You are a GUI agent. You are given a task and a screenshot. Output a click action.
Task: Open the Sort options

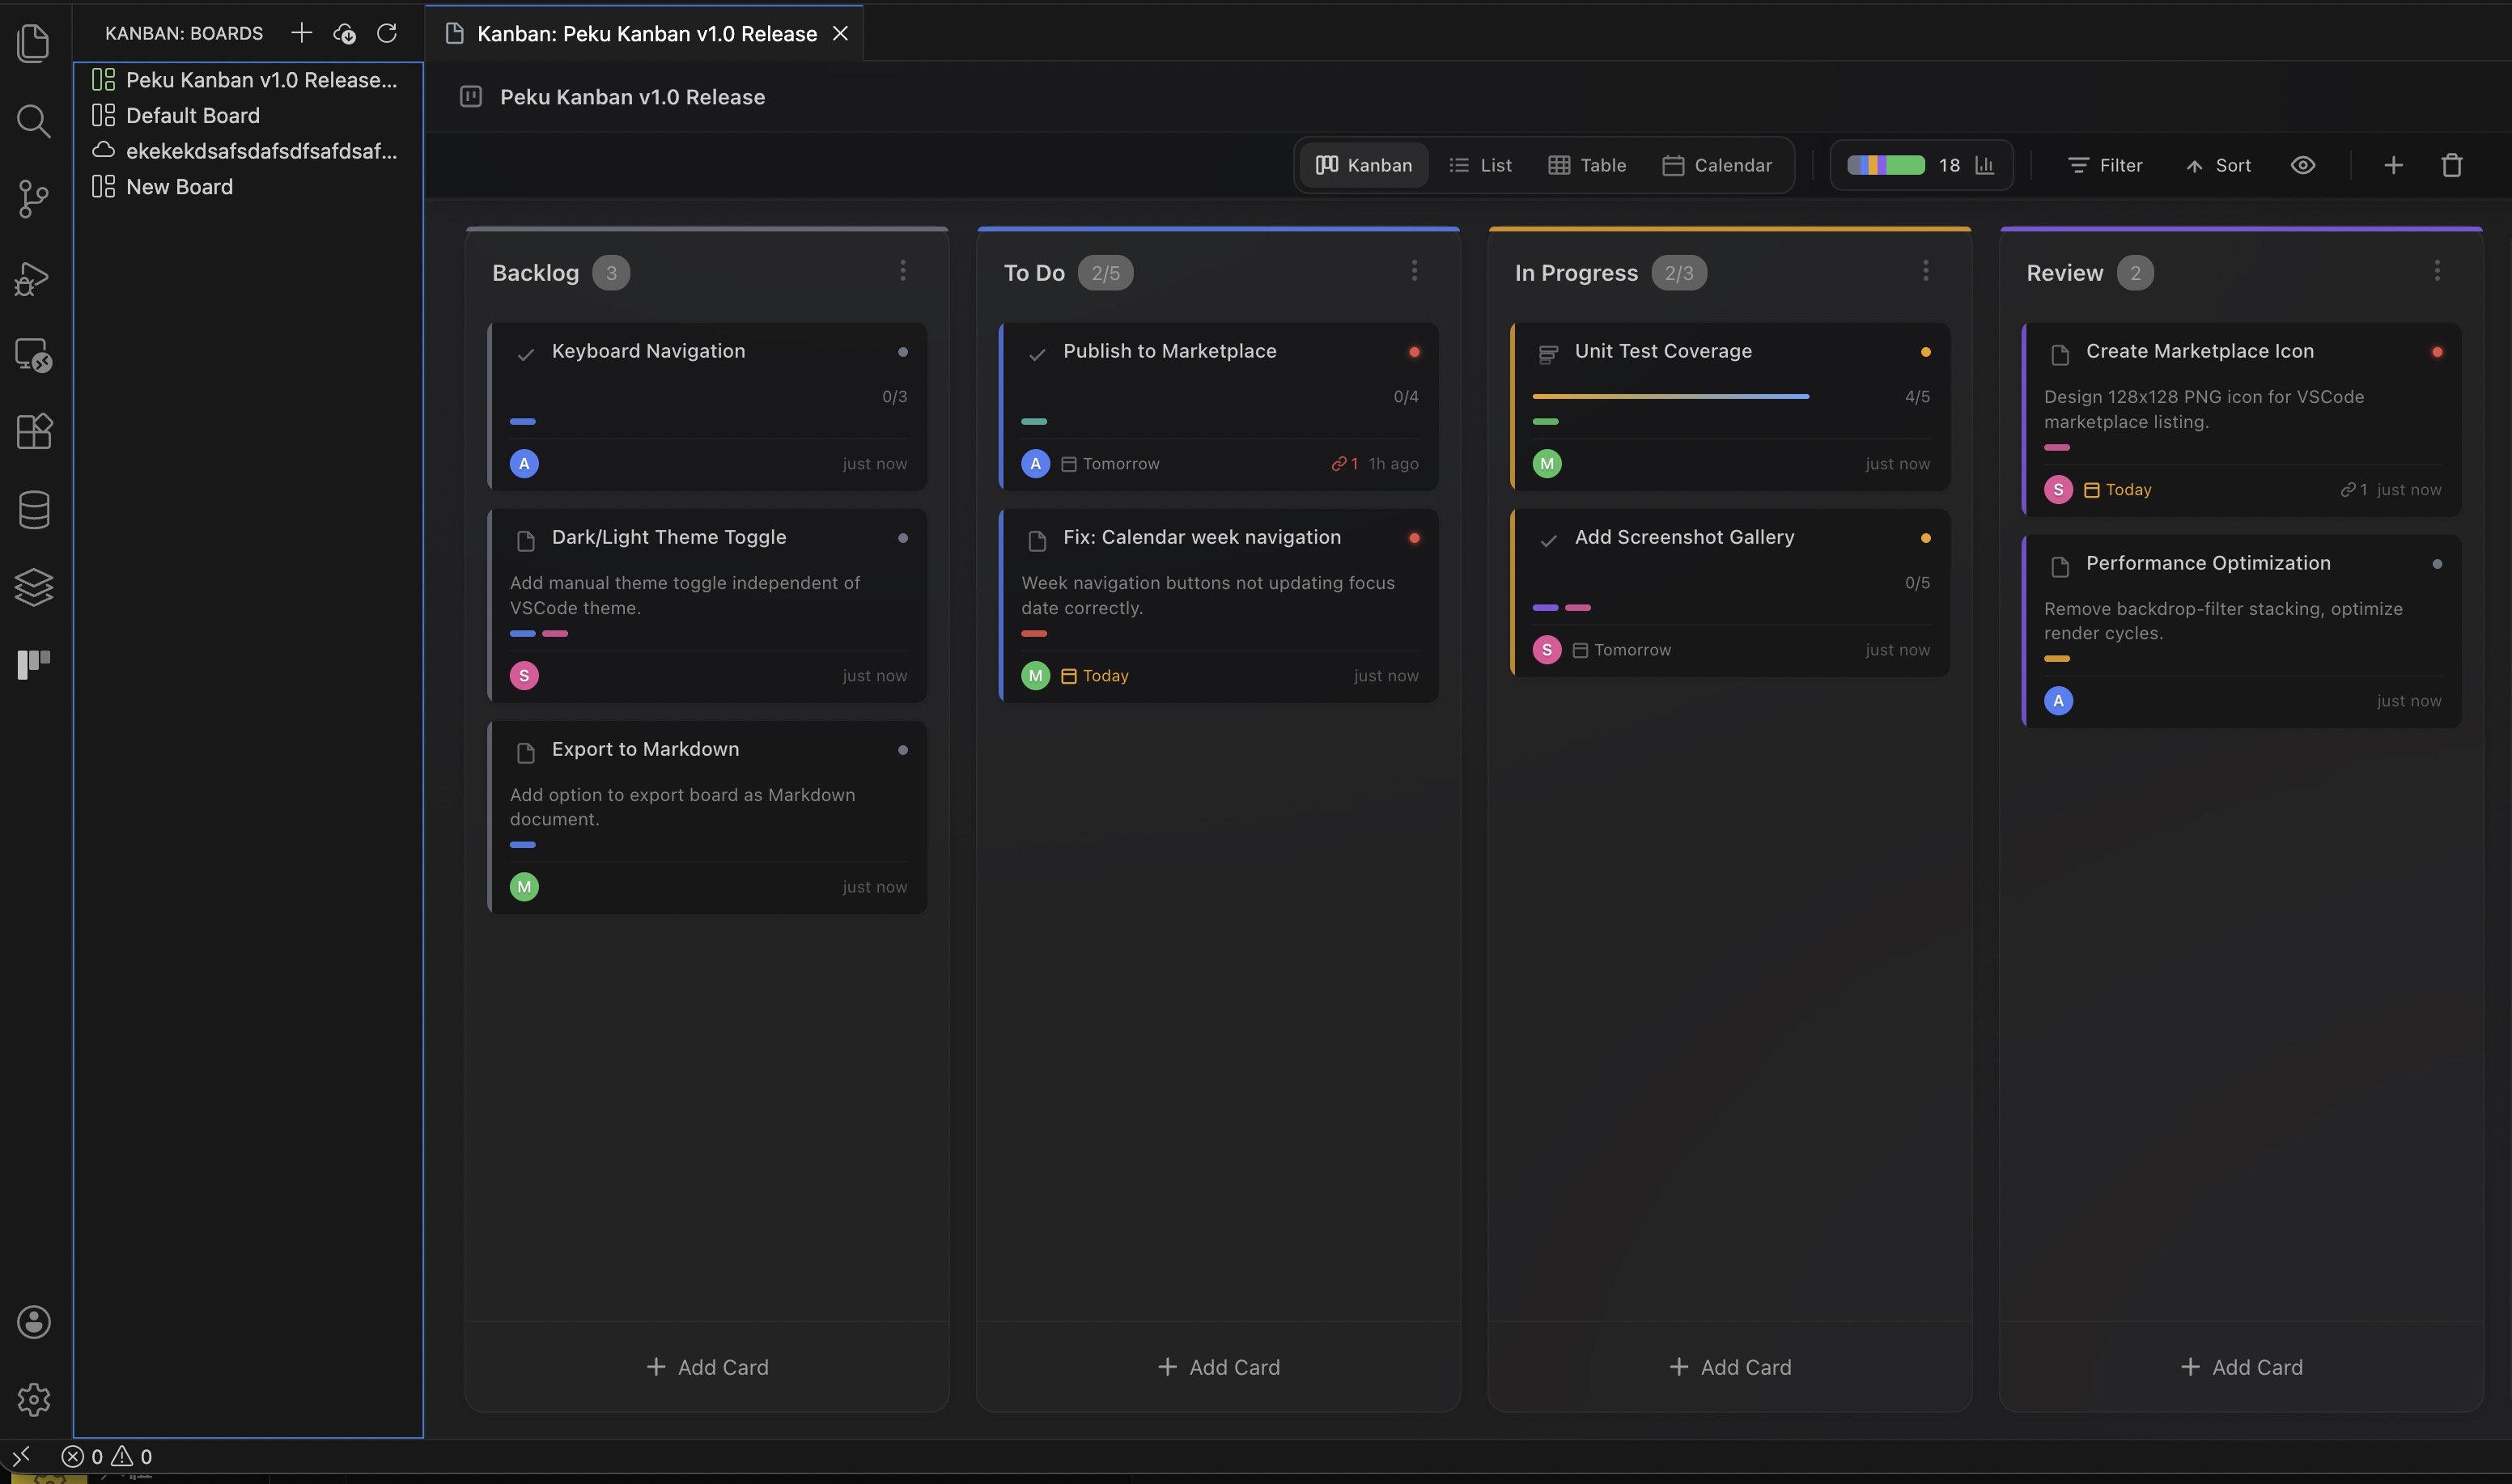pos(2218,165)
